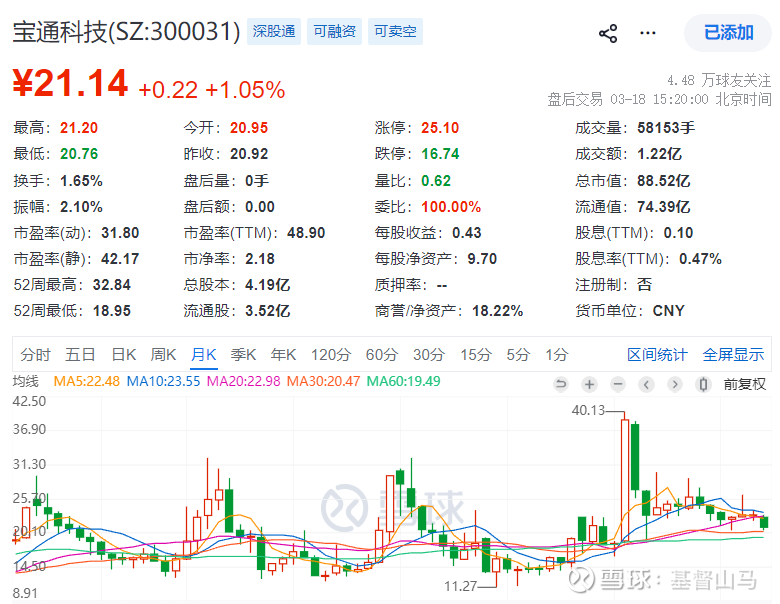Screen dimensions: 780x604
Task: Click the 今开 value 20.95
Action: tap(249, 128)
